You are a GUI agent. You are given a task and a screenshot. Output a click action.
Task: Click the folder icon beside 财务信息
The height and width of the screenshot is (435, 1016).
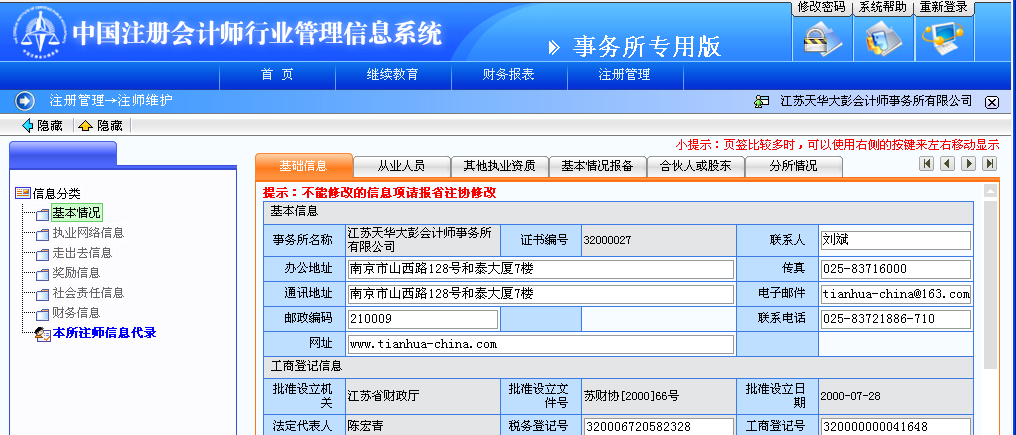[x=43, y=314]
